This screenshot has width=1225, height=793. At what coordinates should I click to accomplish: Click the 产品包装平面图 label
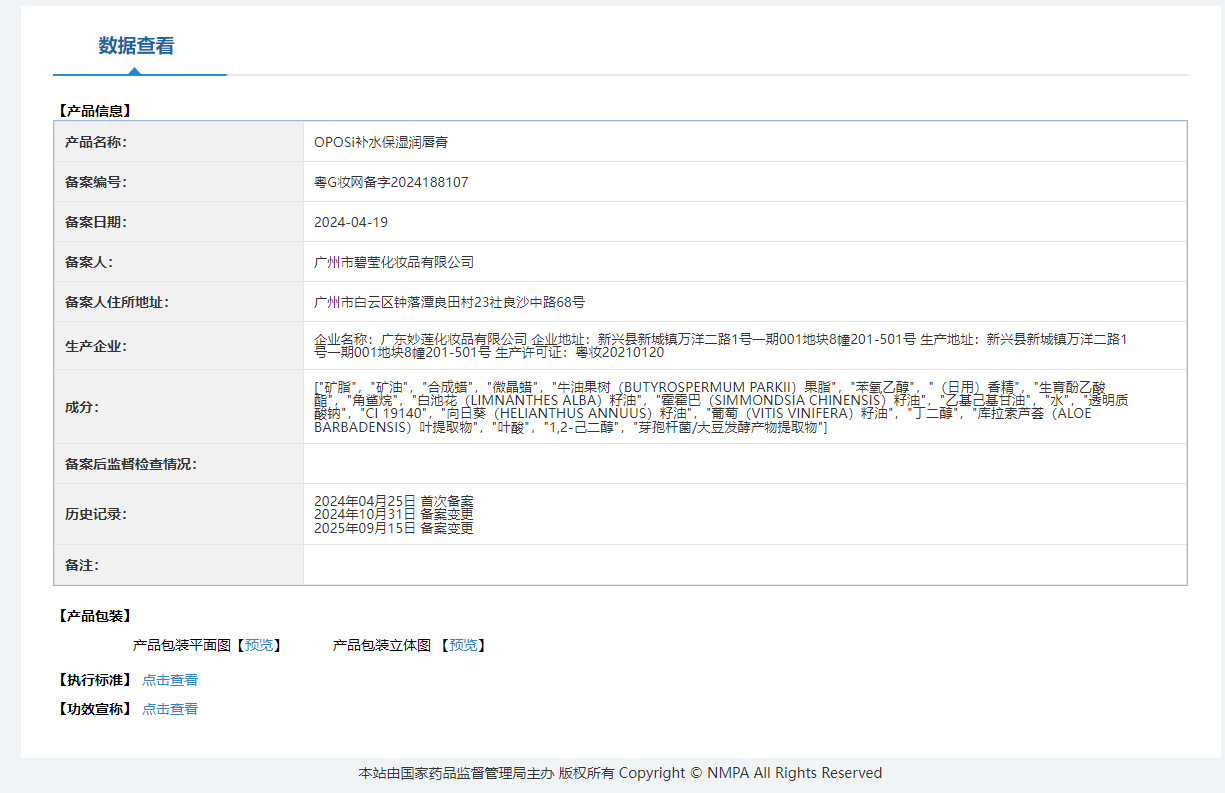[182, 645]
